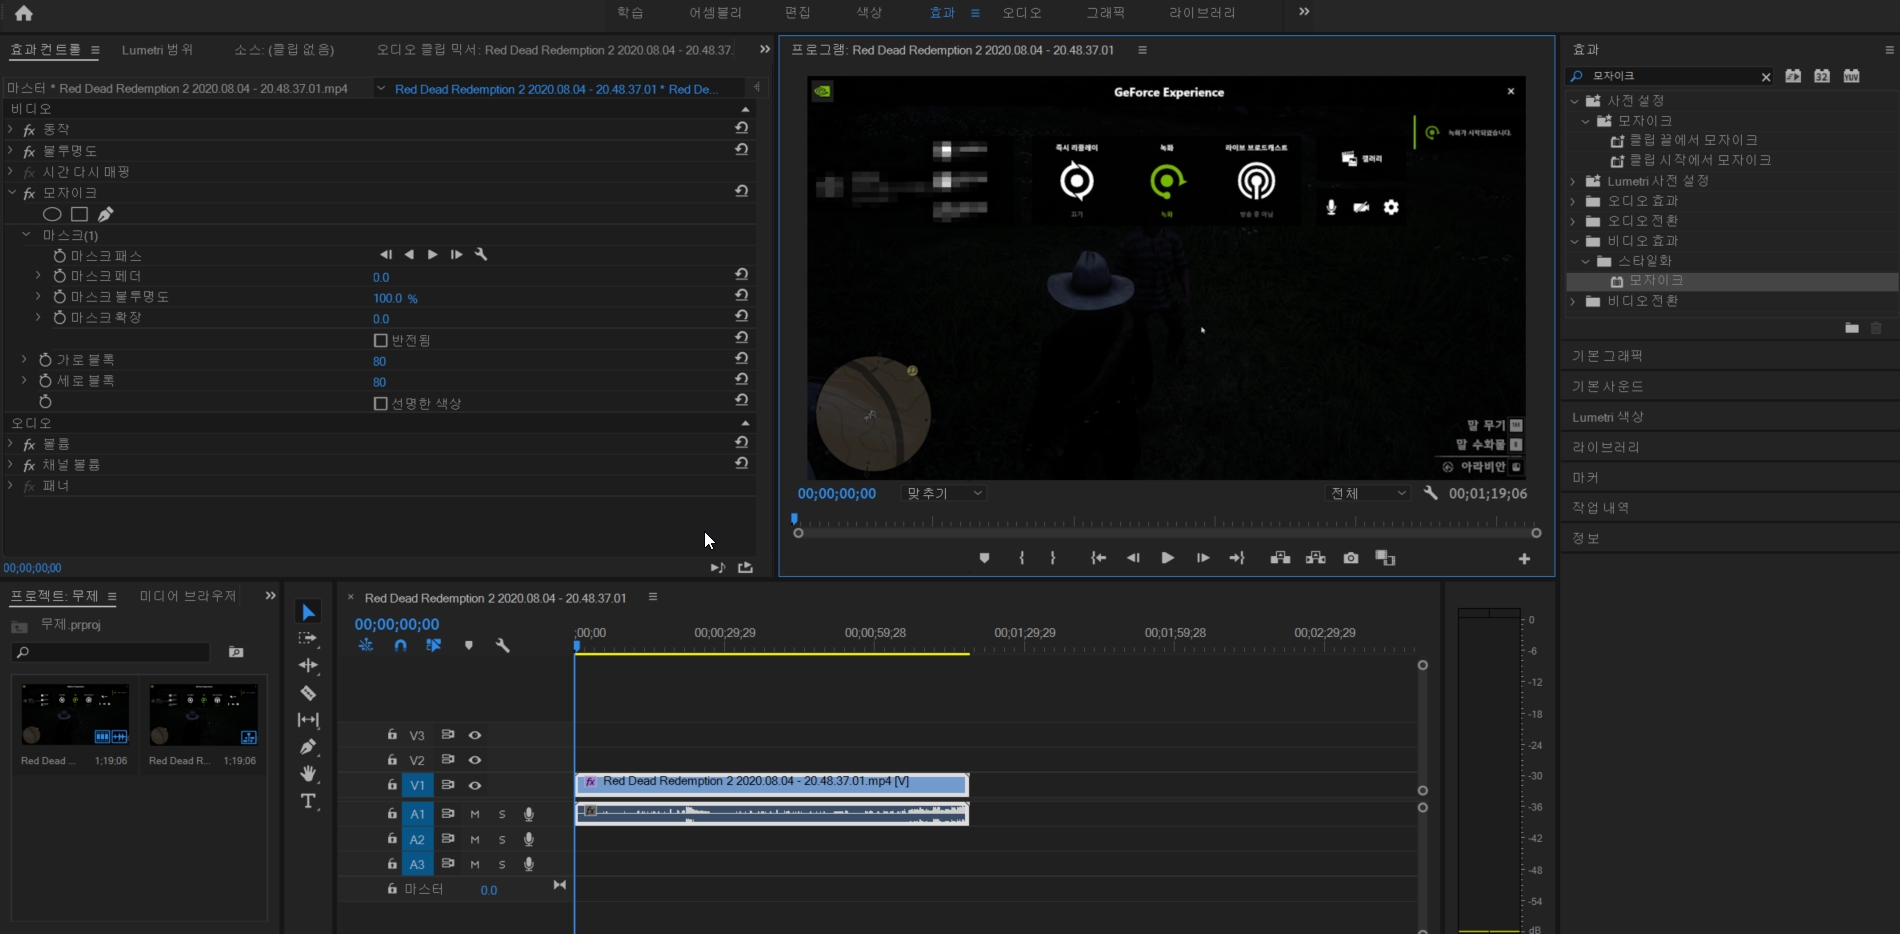Toggle V1 track output eye
This screenshot has height=934, width=1900.
tap(475, 786)
